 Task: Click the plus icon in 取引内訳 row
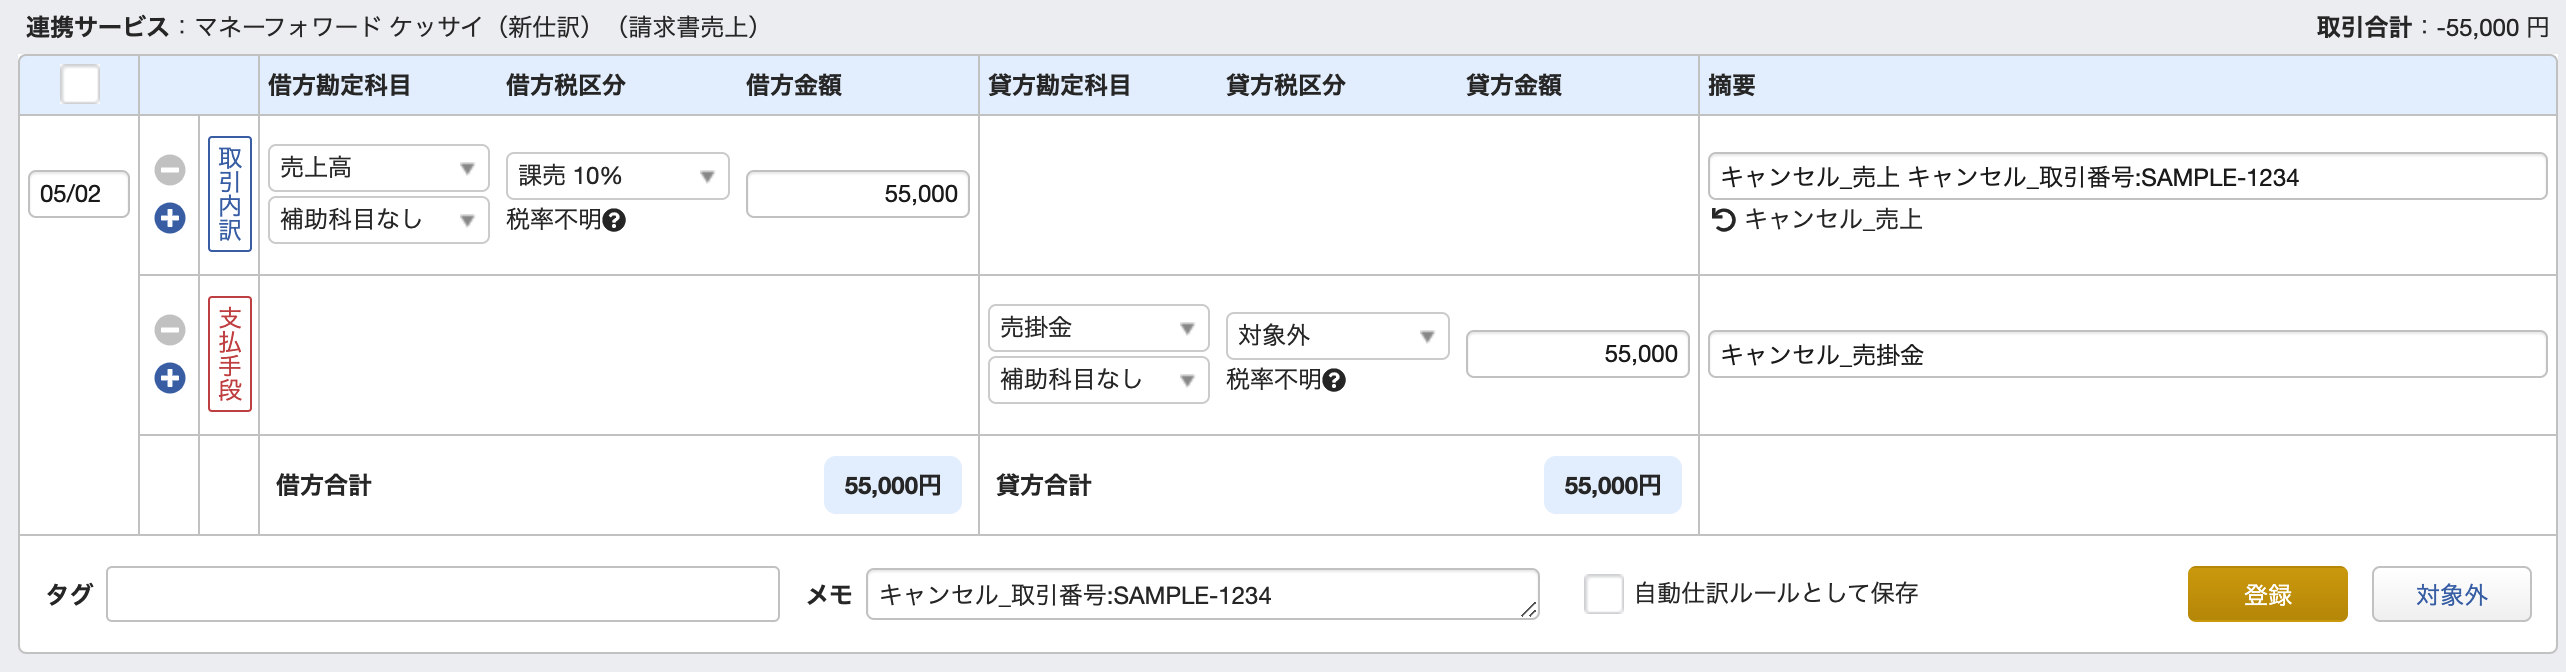[x=170, y=218]
